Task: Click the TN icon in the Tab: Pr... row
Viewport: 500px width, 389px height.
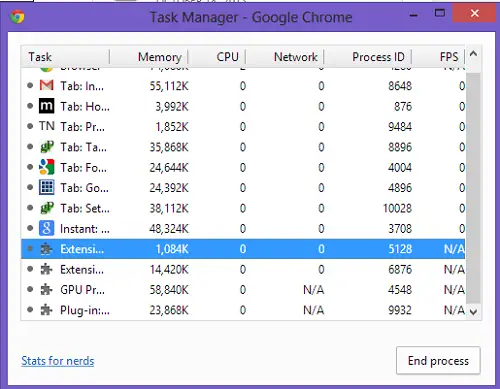Action: [x=46, y=126]
